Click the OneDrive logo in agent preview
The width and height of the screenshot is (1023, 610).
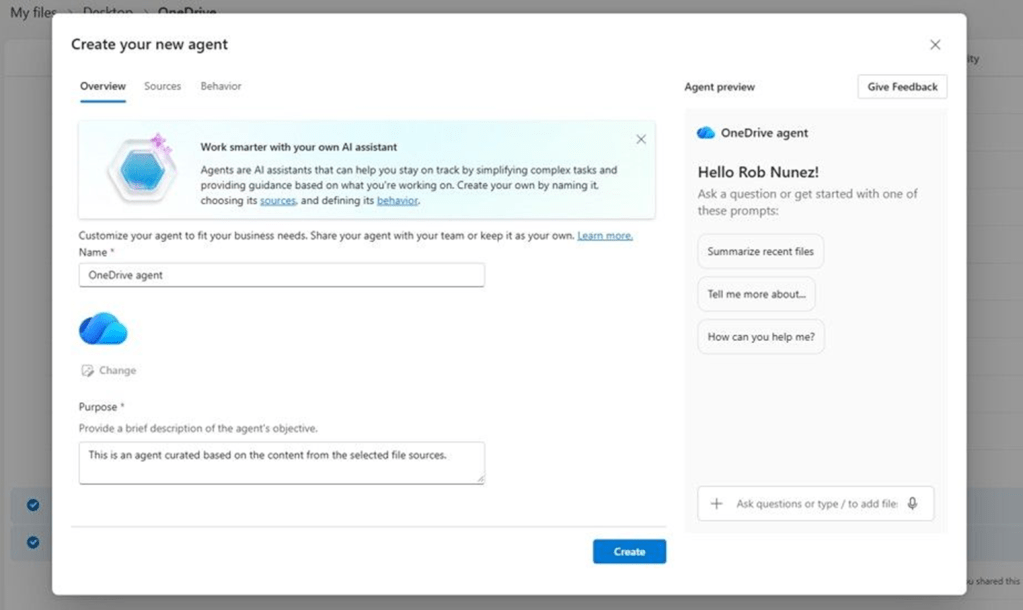click(x=706, y=133)
